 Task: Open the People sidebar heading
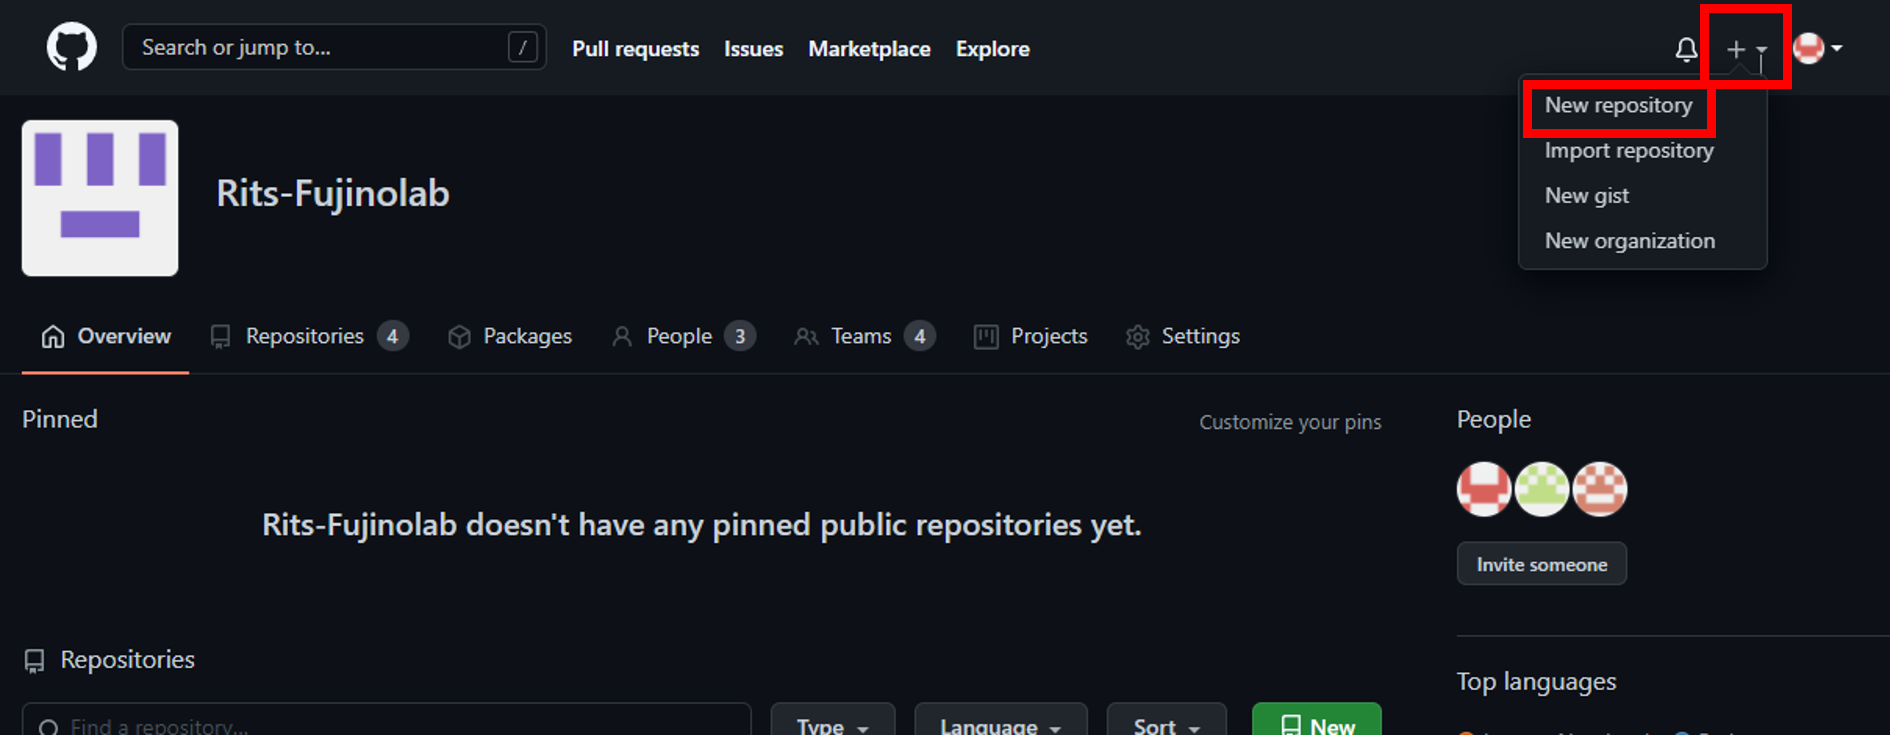tap(1493, 419)
